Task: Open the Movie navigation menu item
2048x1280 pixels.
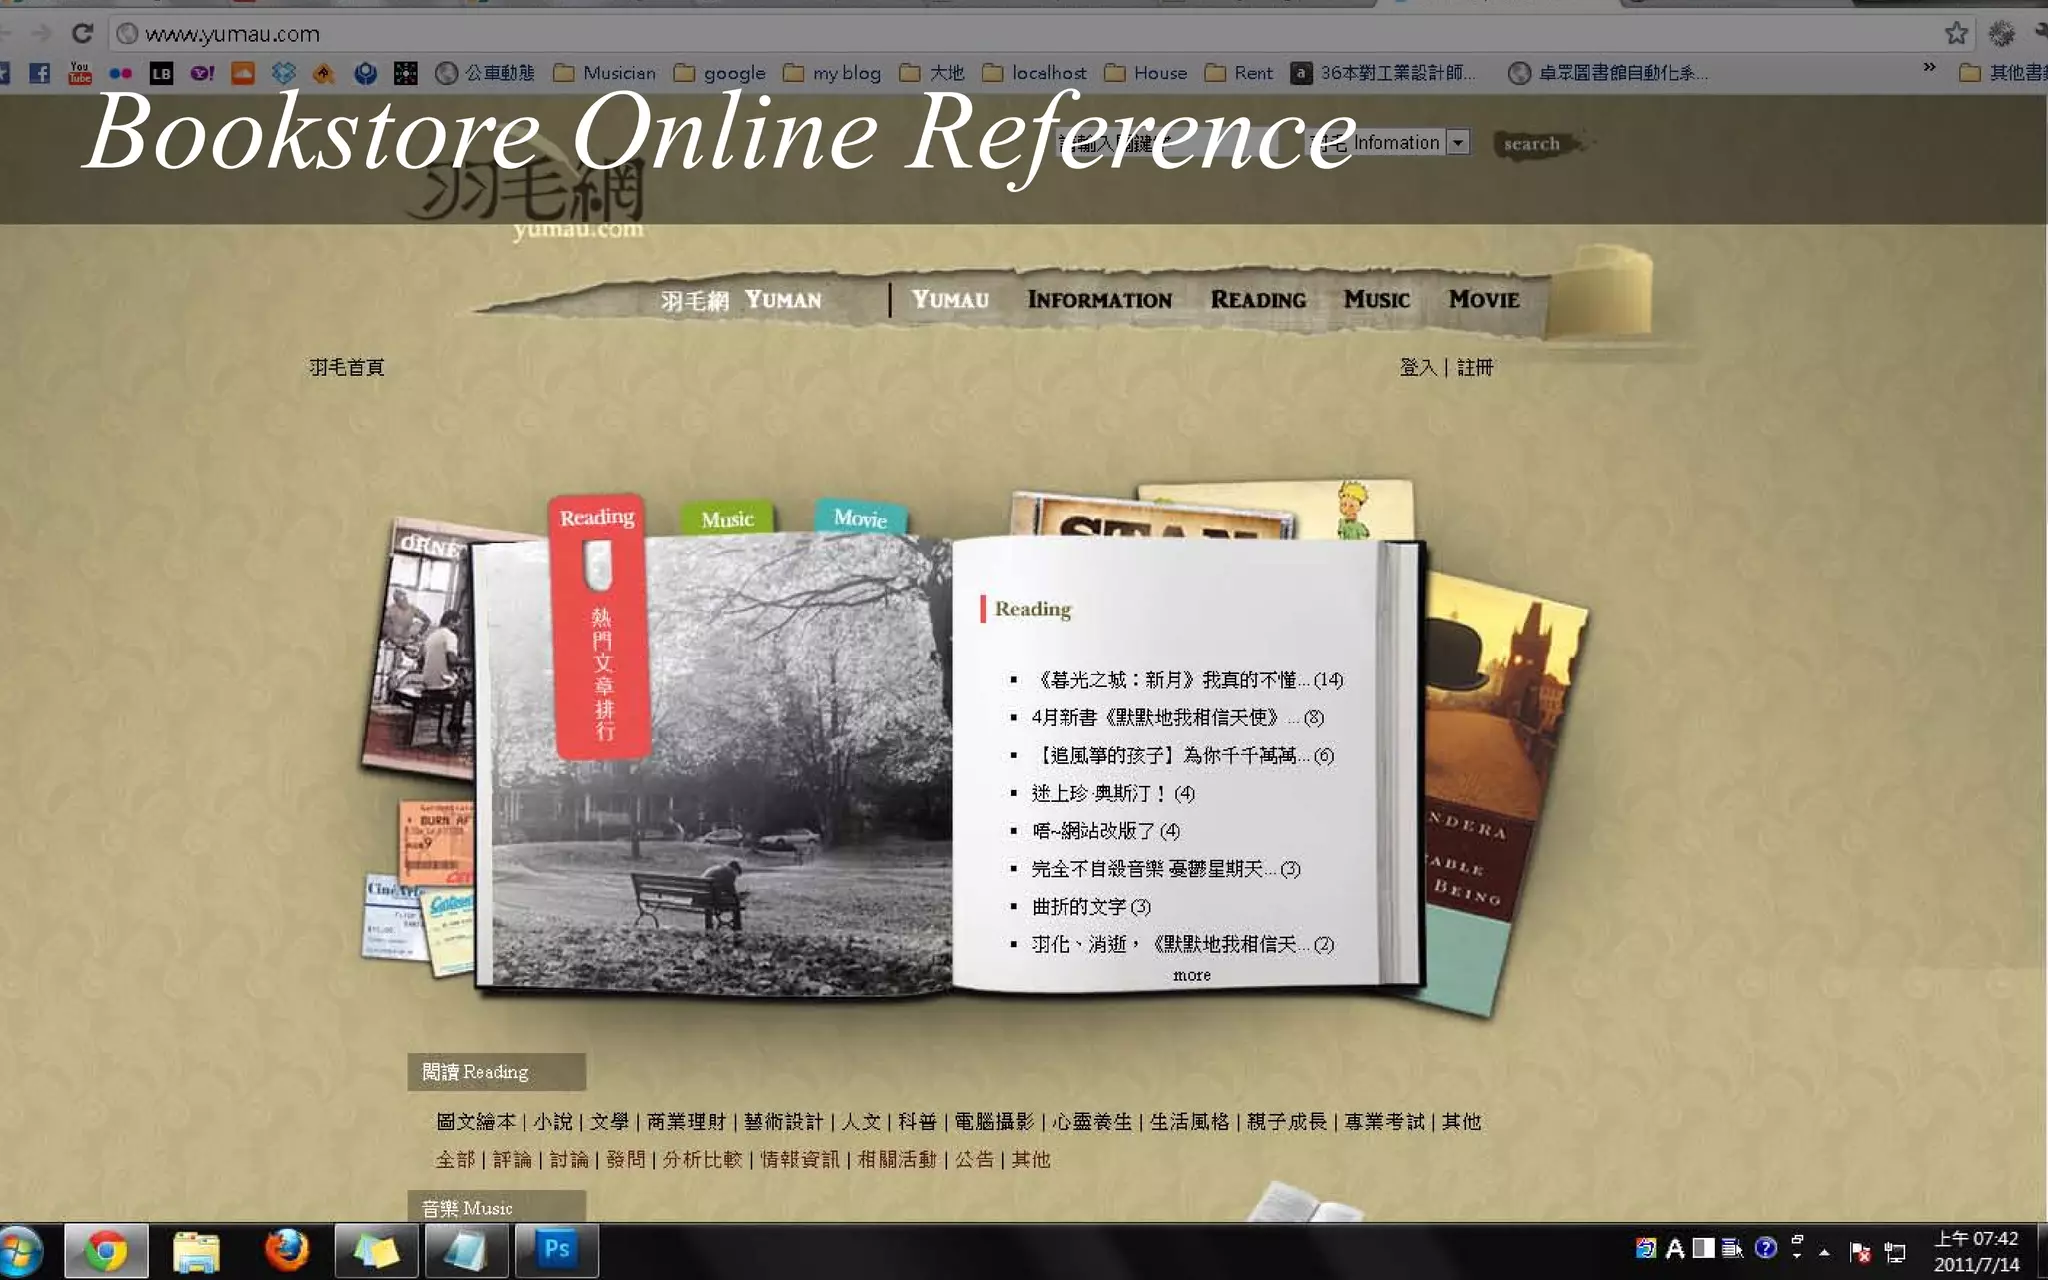Action: point(1484,300)
